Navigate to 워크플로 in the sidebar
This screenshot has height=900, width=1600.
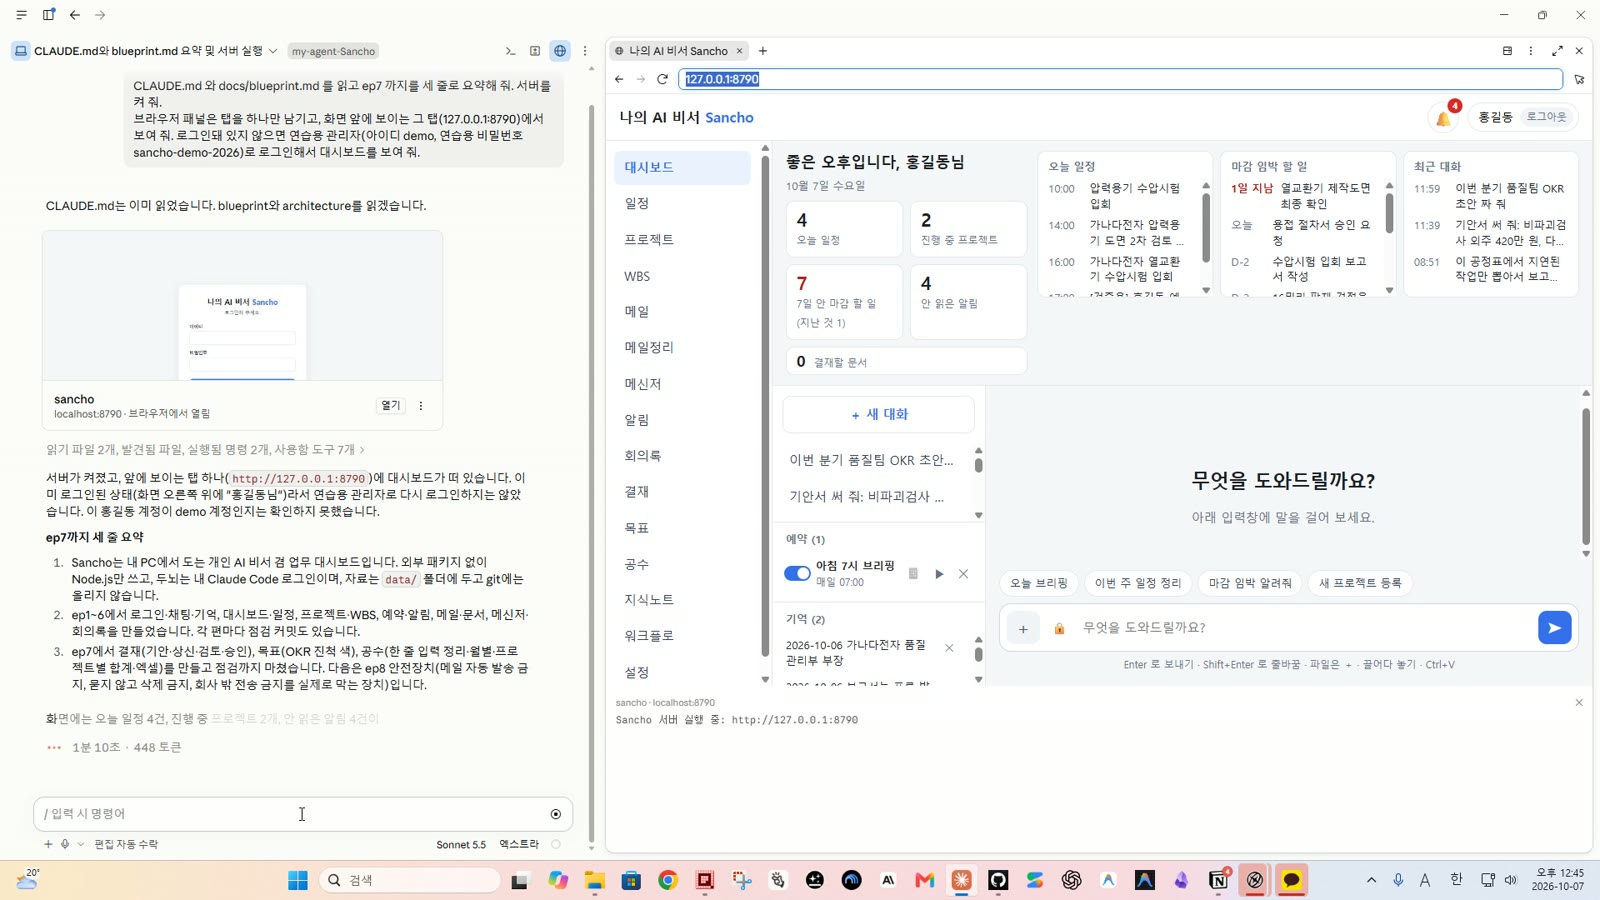pos(682,636)
